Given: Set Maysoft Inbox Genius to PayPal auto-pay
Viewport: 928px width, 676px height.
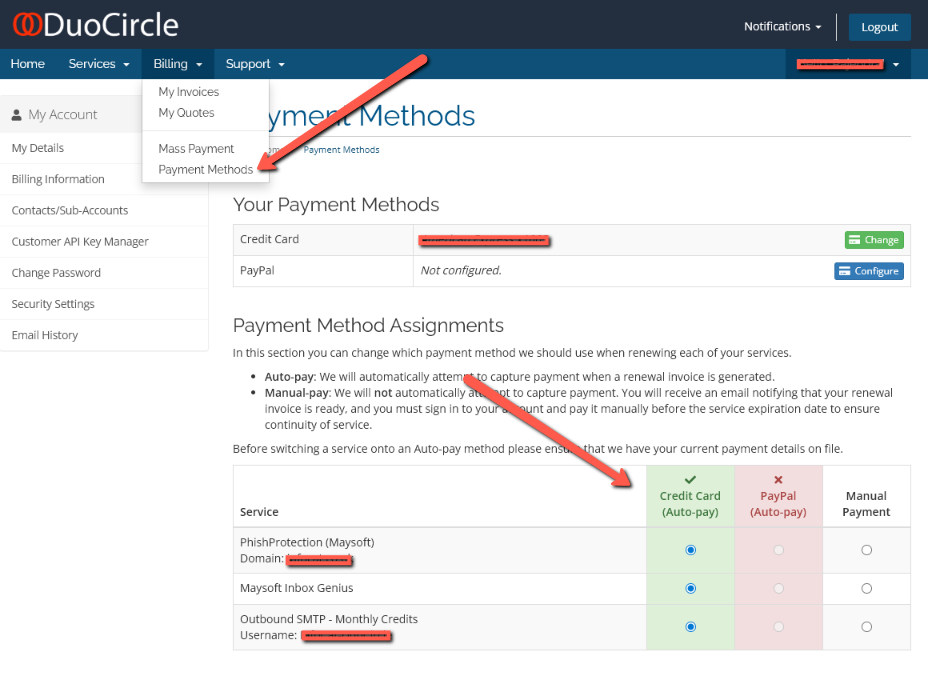Looking at the screenshot, I should (x=778, y=588).
